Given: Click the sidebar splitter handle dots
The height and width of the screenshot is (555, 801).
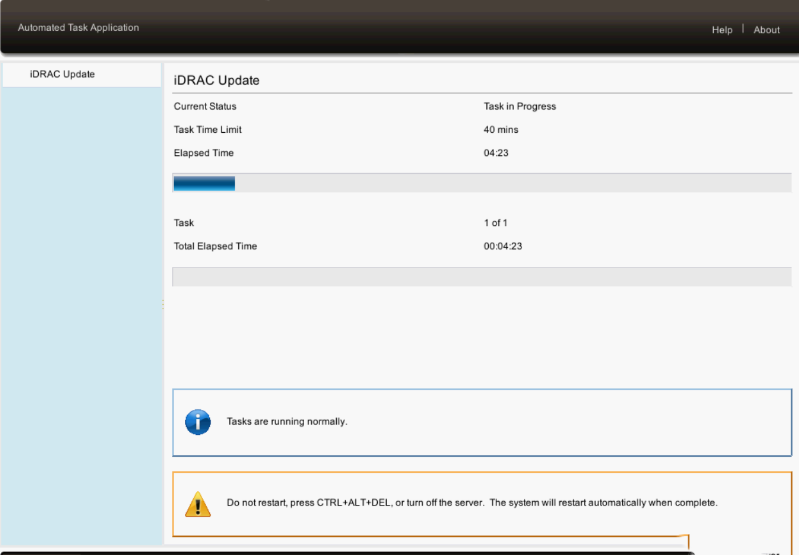Looking at the screenshot, I should click(163, 305).
